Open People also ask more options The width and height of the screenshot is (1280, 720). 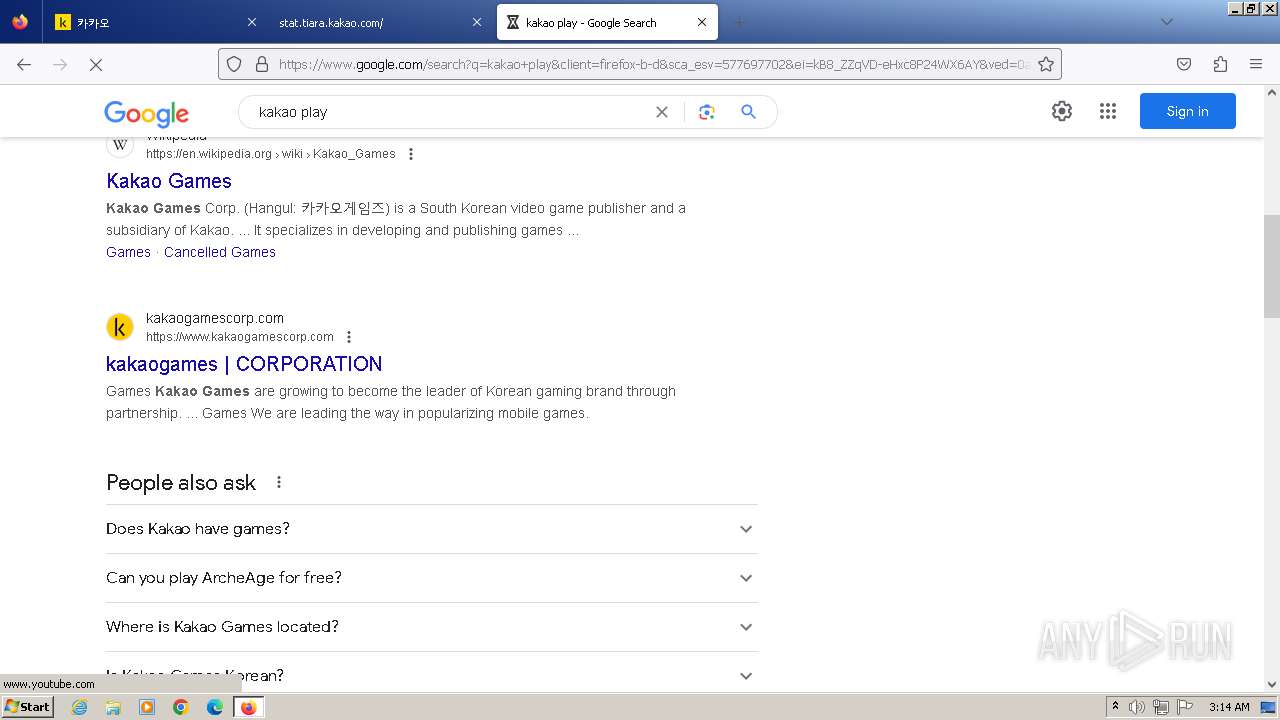[x=279, y=482]
